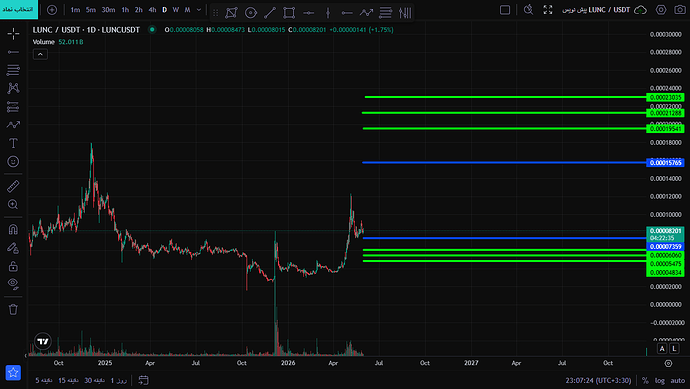Select the D daily timeframe
Viewport: 690px width, 389px height.
pos(165,10)
